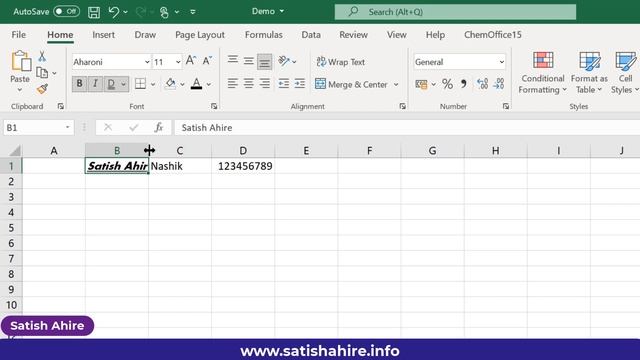Open Format as Table gallery
640x360 pixels.
589,73
